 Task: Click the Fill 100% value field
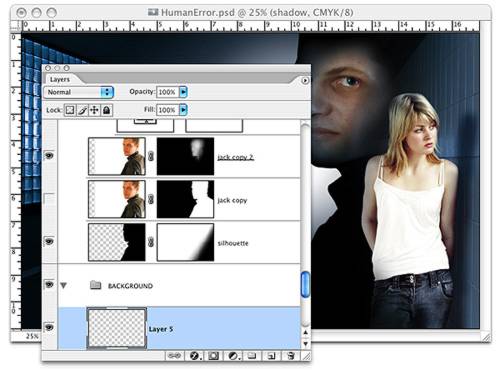168,110
